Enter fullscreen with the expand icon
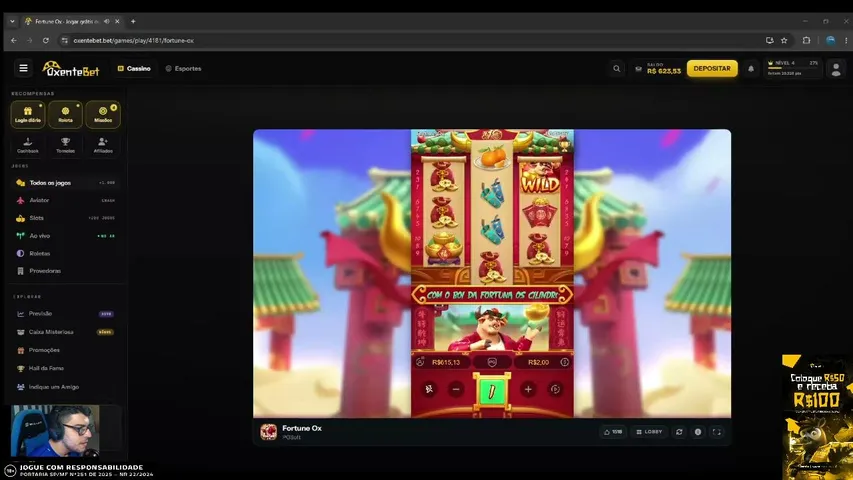The image size is (853, 480). (716, 432)
